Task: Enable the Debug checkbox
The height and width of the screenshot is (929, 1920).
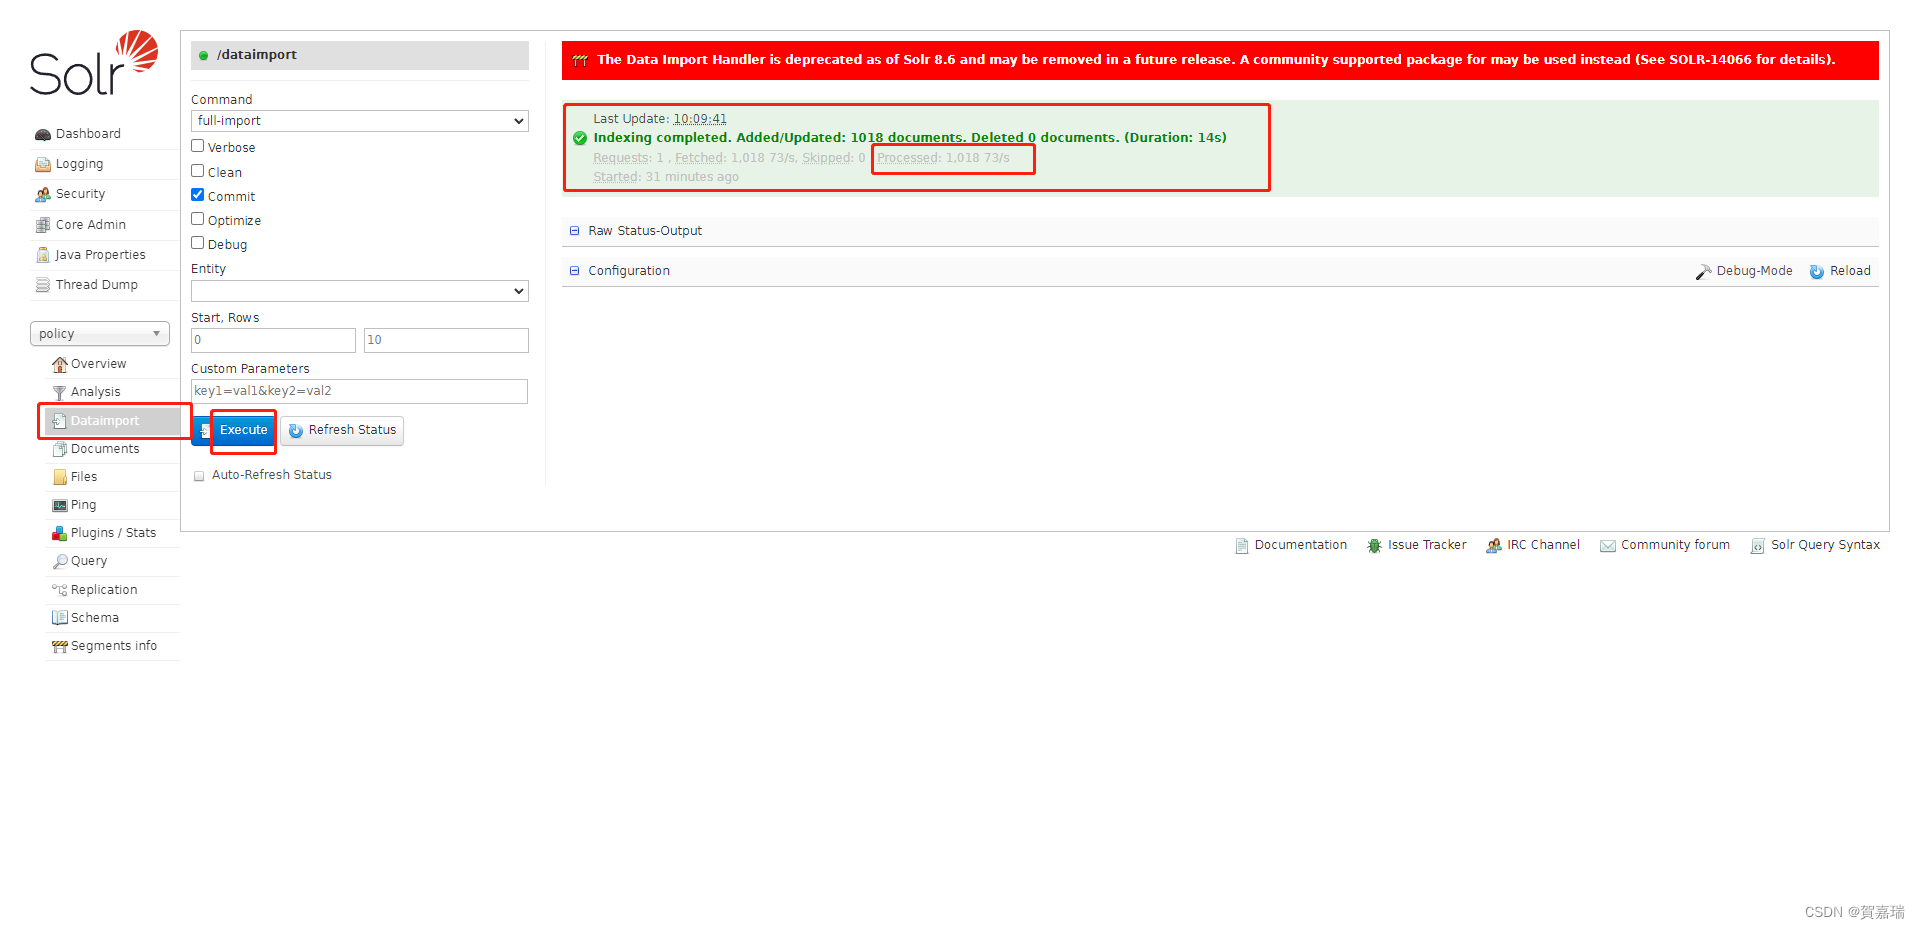Action: 198,243
